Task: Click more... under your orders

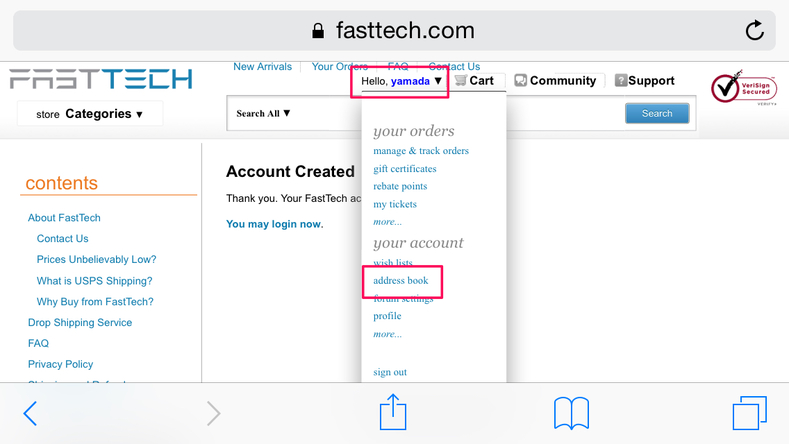Action: point(387,221)
